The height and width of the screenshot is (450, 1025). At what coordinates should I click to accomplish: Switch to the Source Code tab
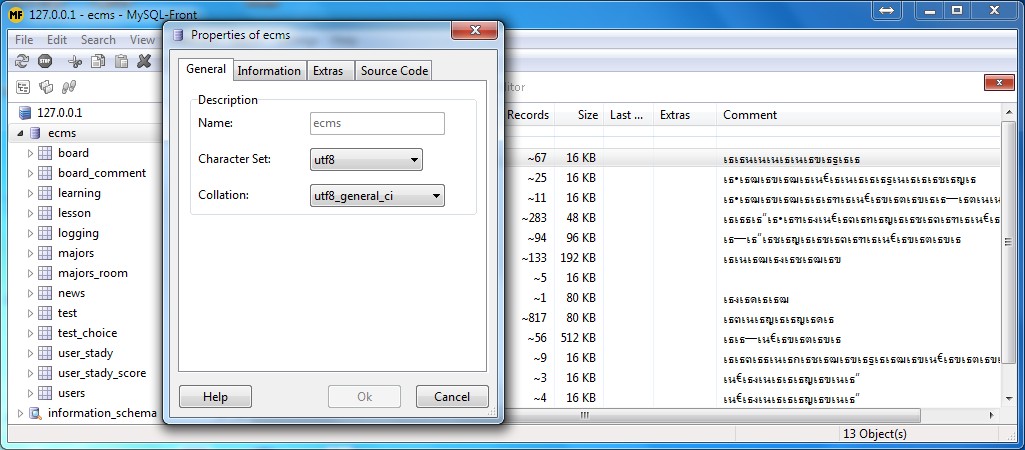[394, 71]
